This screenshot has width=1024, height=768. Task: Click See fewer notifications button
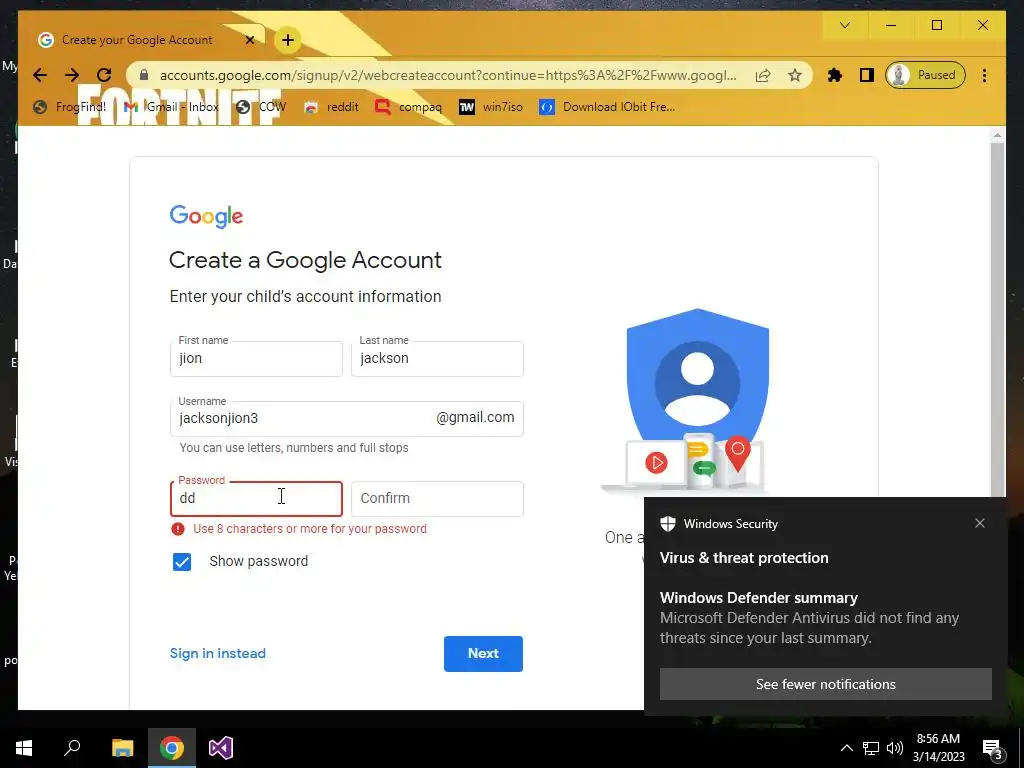(825, 684)
